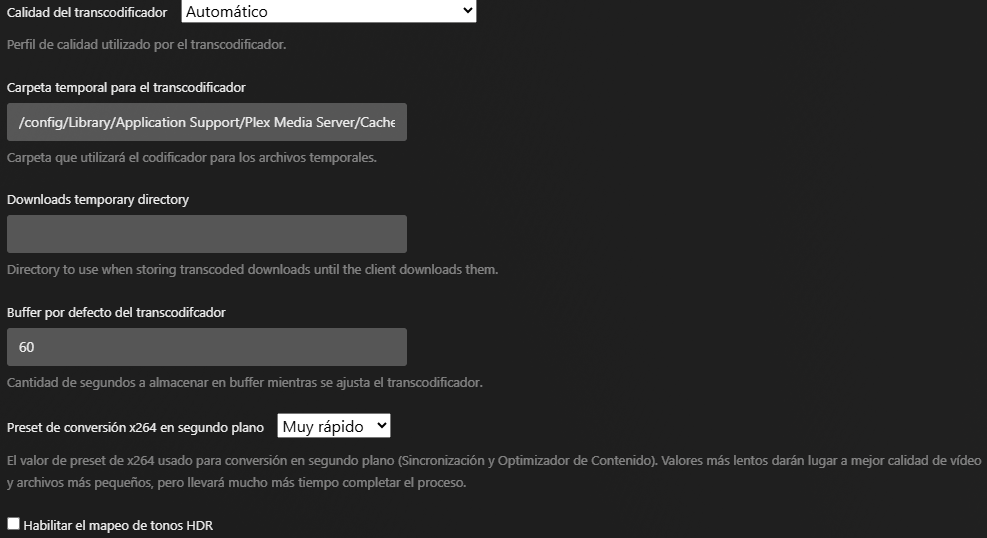The image size is (987, 538).
Task: Click the 'Preset de conversión x264 en segundo plano' label
Action: [135, 427]
